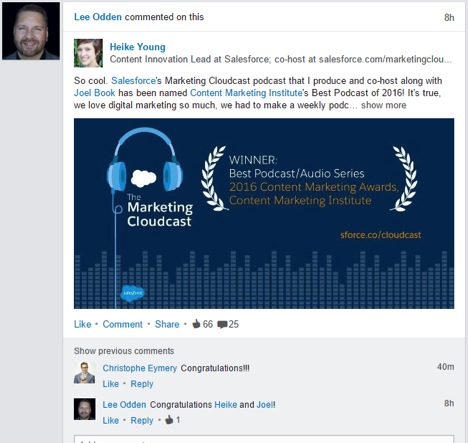Click Lee Odden name in post header
The image size is (468, 443).
click(98, 17)
